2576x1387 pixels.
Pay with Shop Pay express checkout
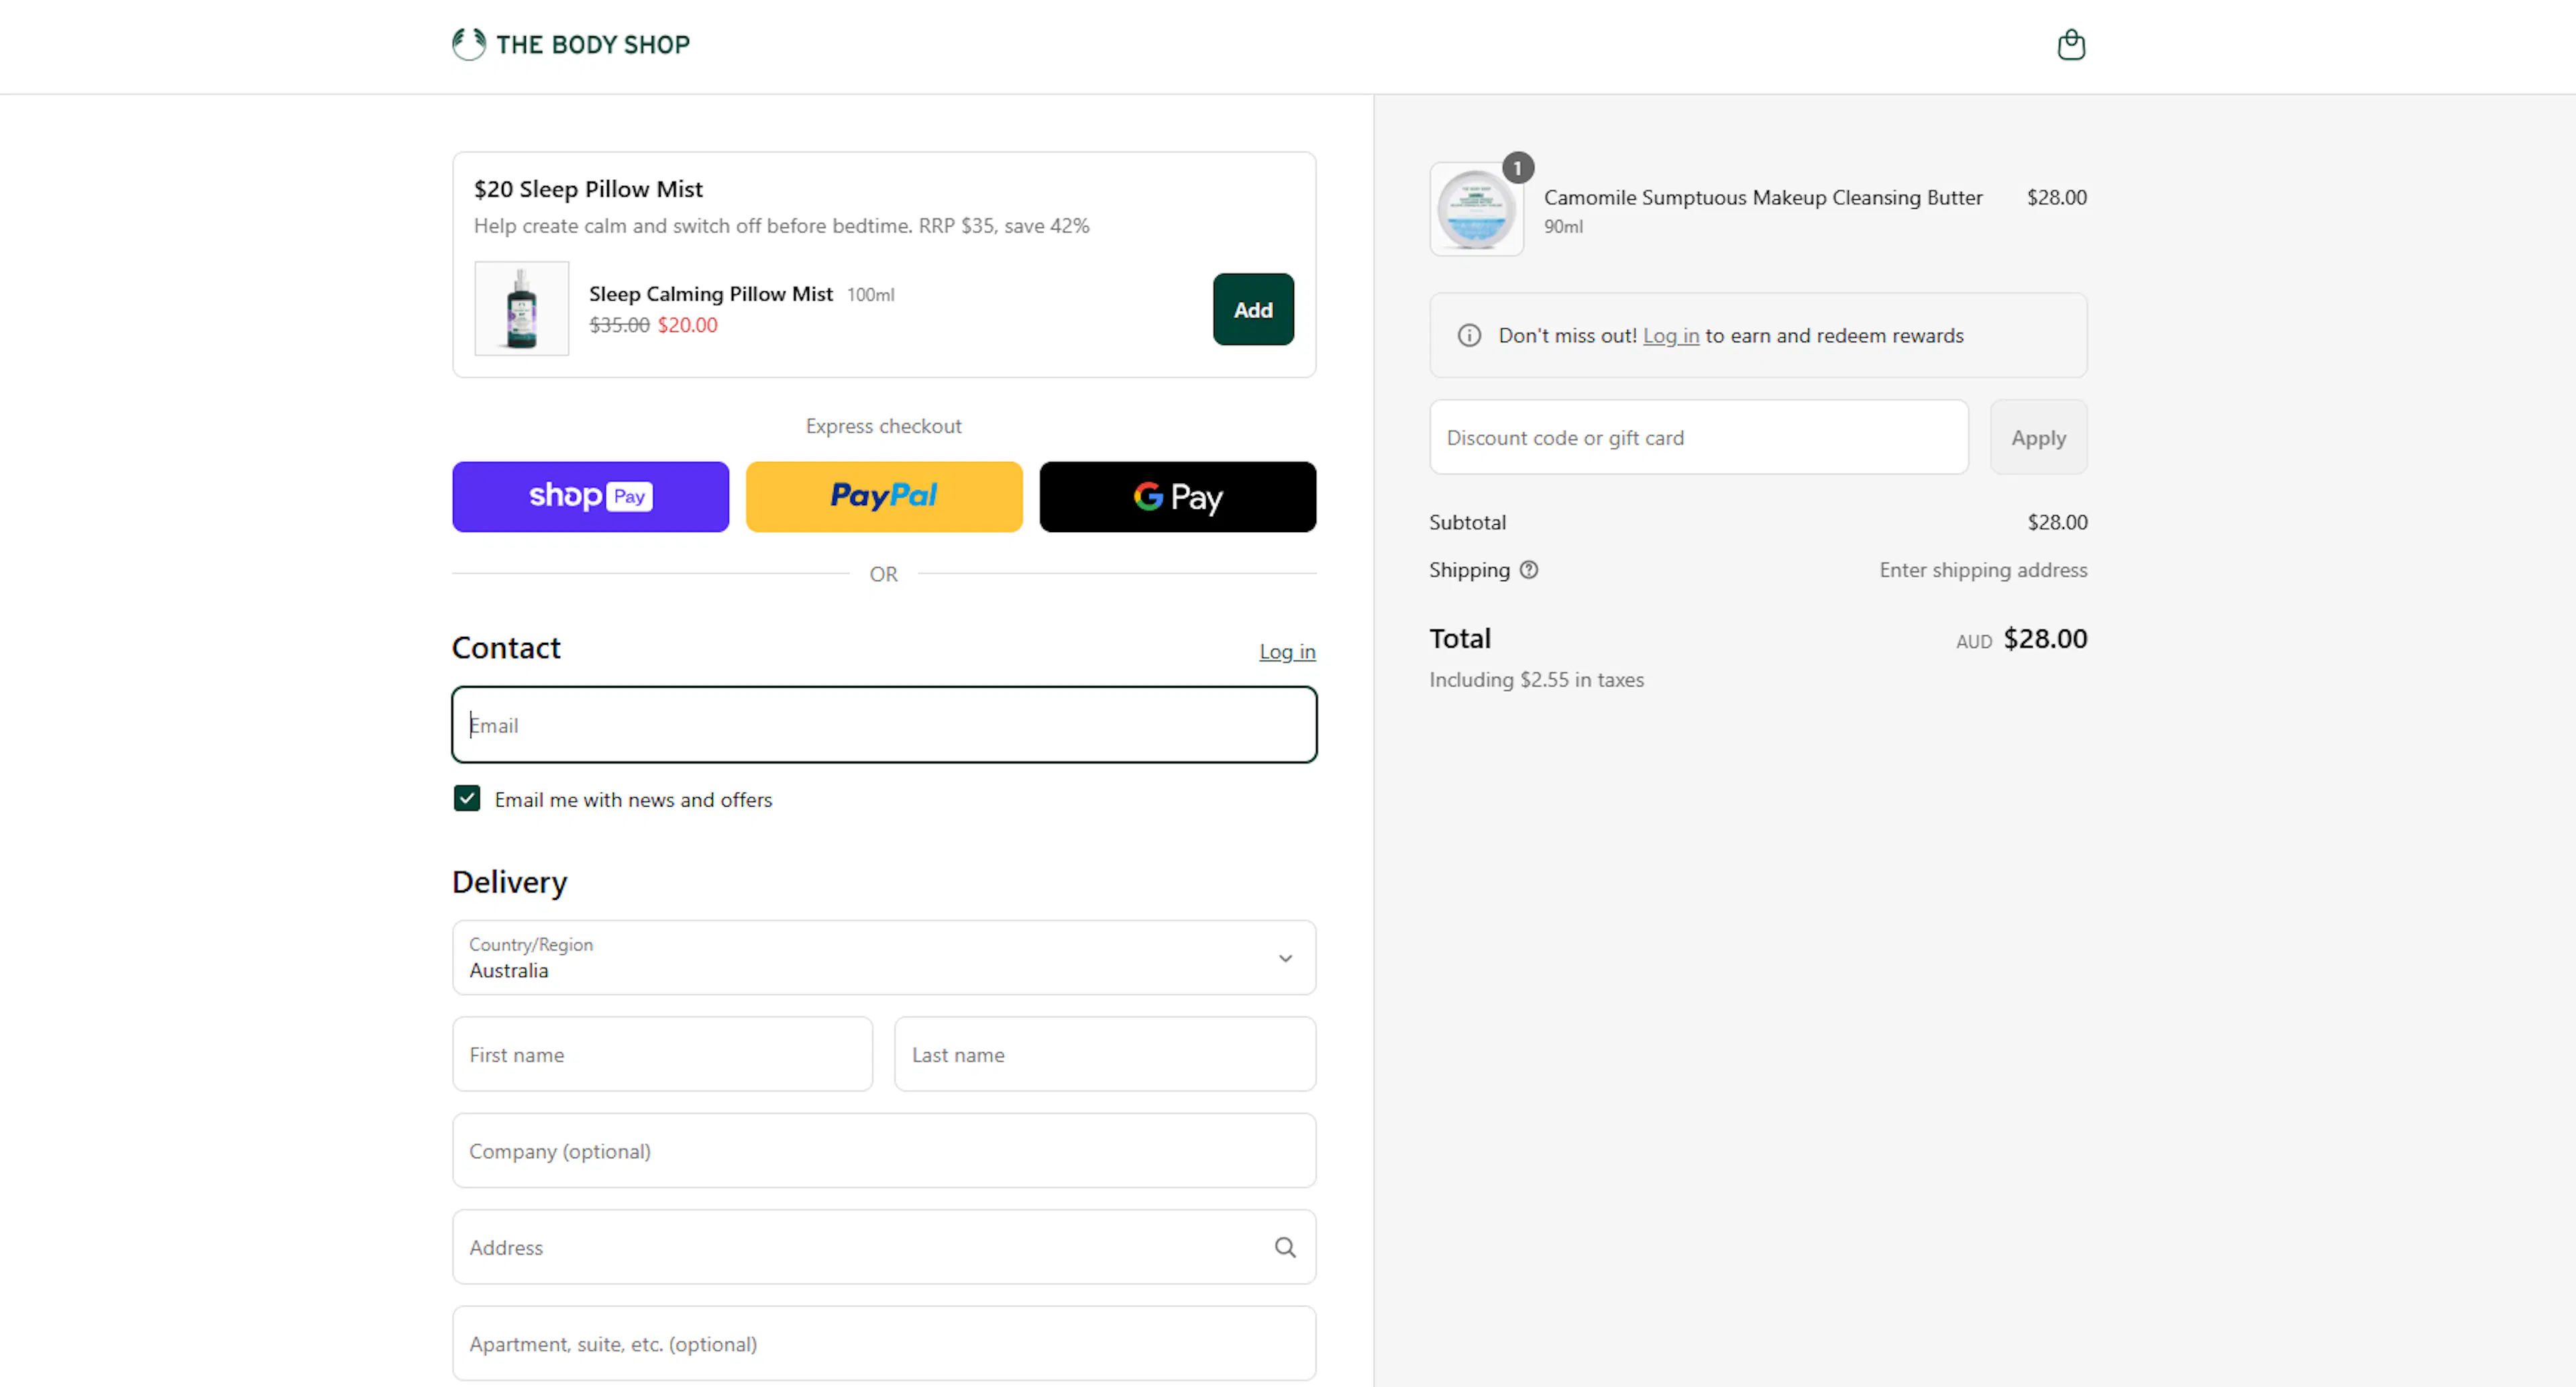(x=591, y=497)
